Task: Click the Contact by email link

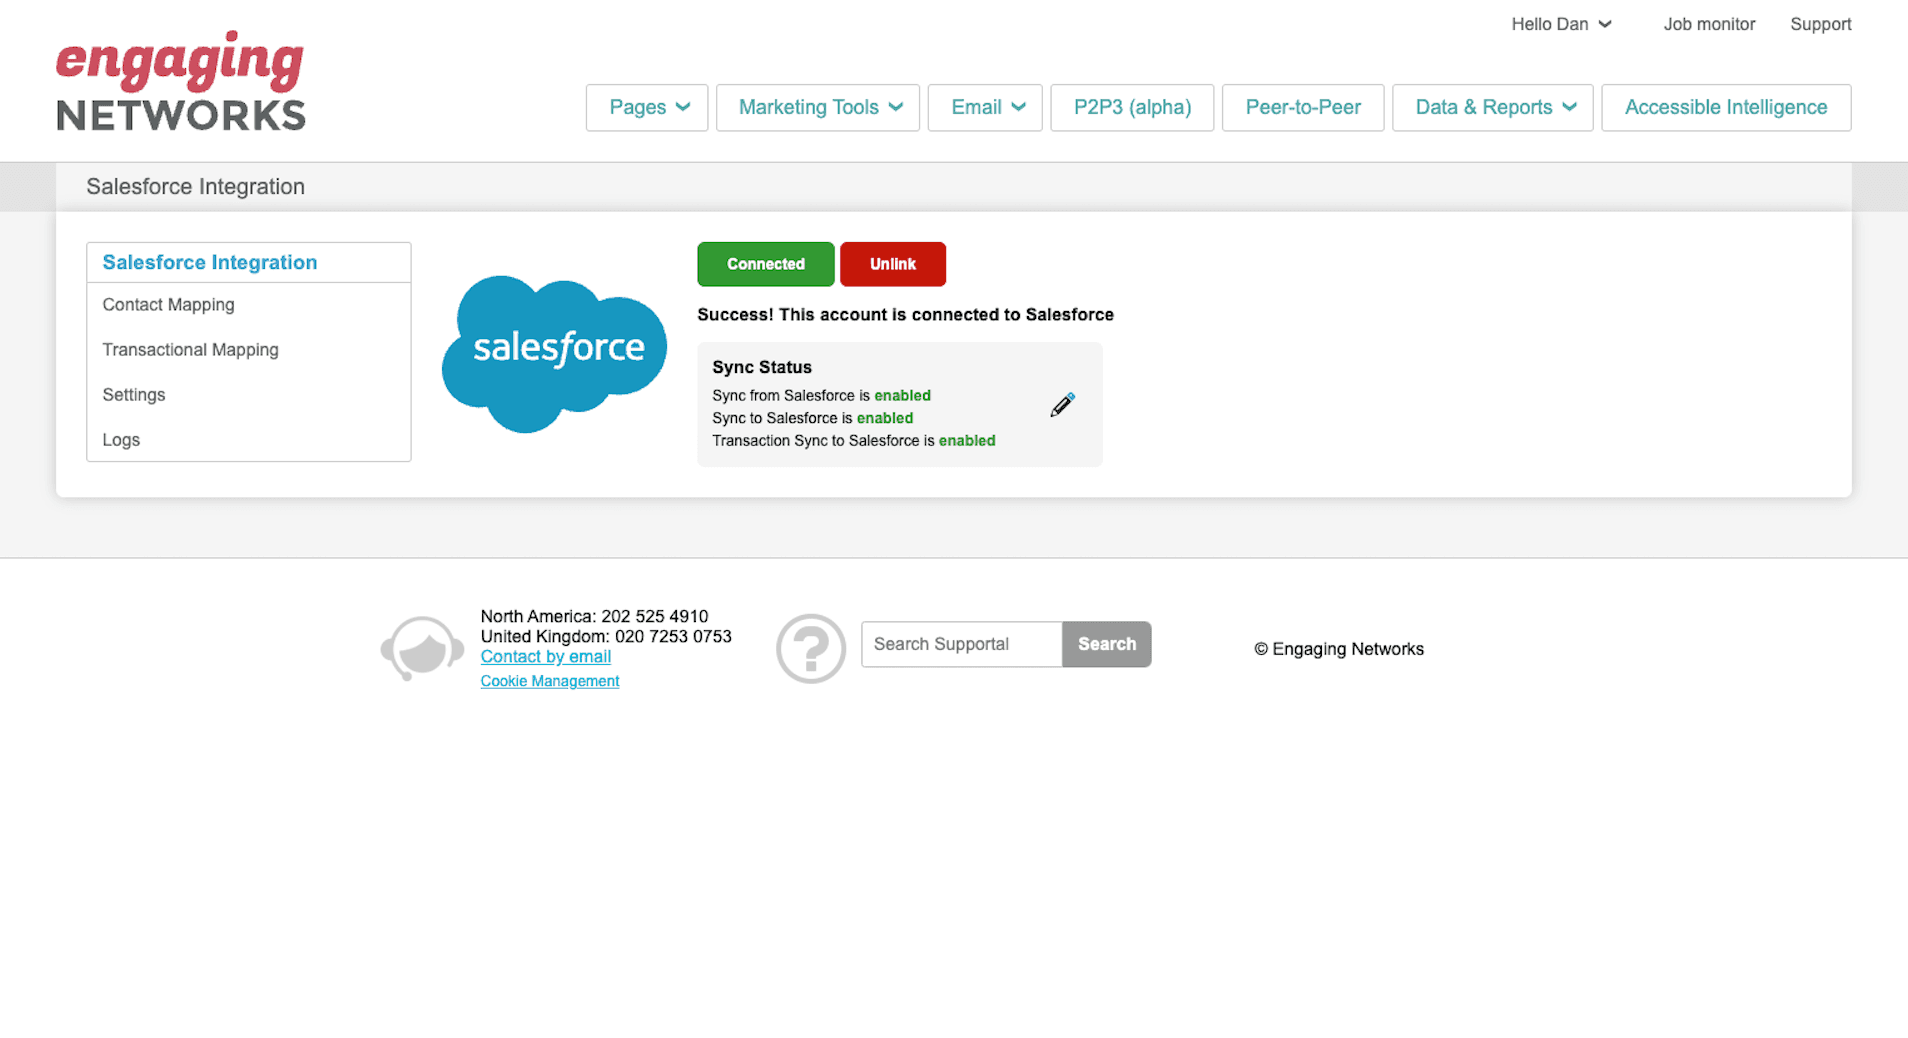Action: pos(546,657)
